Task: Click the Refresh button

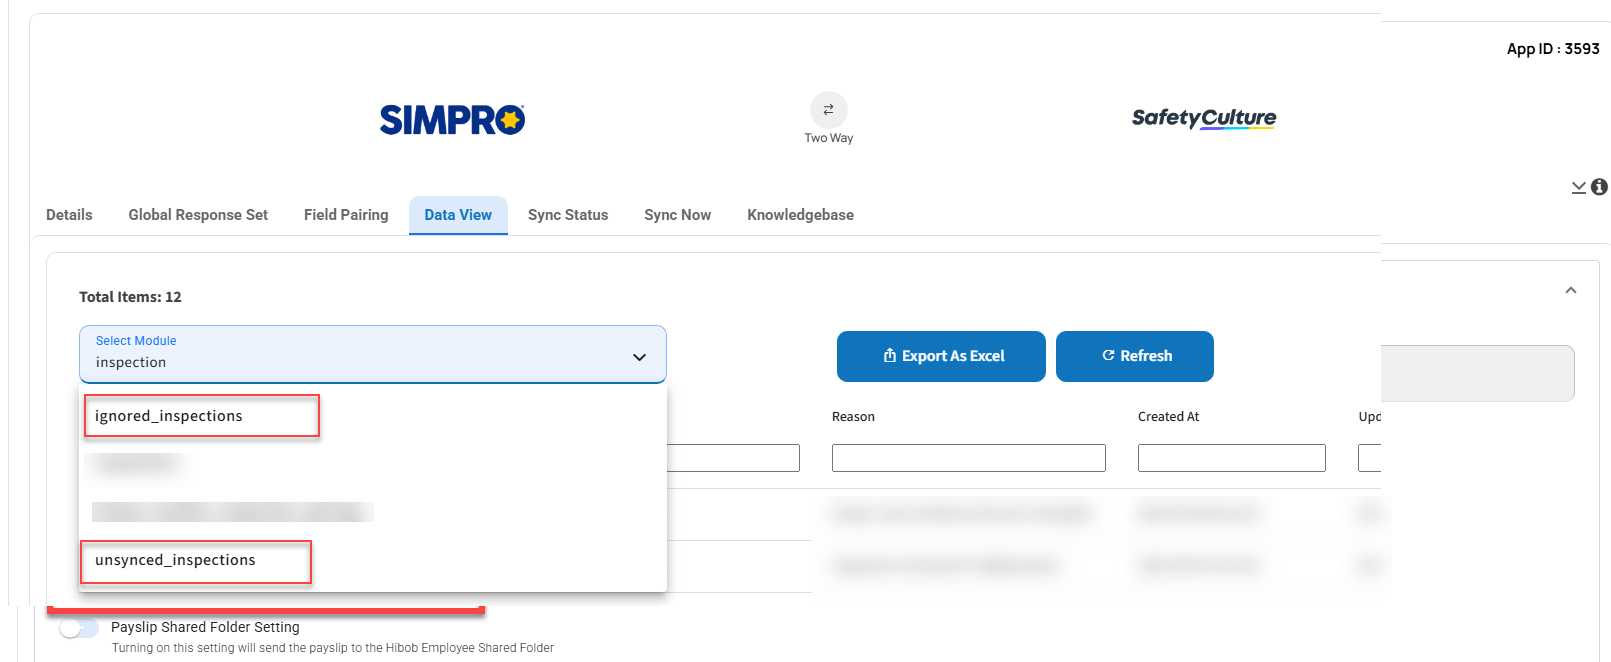Action: point(1135,356)
